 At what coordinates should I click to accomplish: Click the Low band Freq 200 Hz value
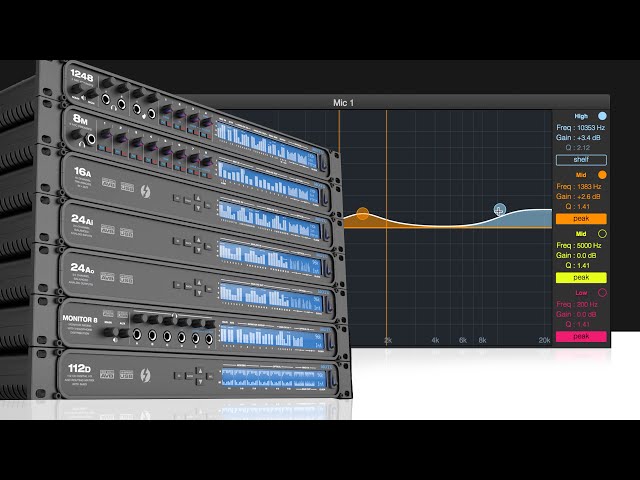(580, 304)
